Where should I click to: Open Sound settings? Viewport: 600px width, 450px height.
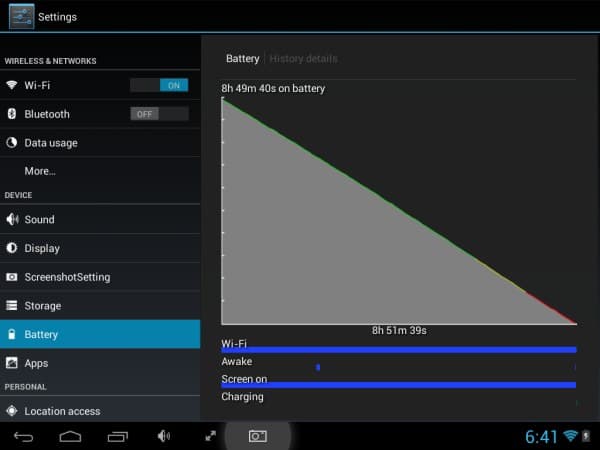coord(100,219)
